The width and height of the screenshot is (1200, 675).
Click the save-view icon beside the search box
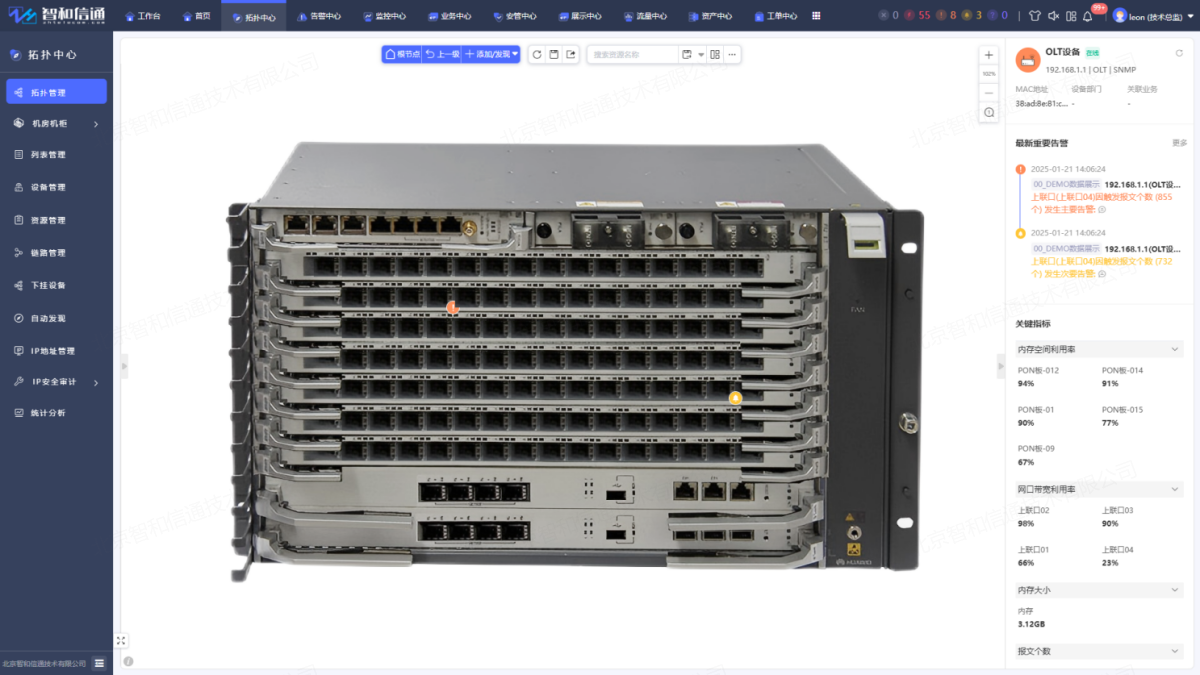(687, 54)
